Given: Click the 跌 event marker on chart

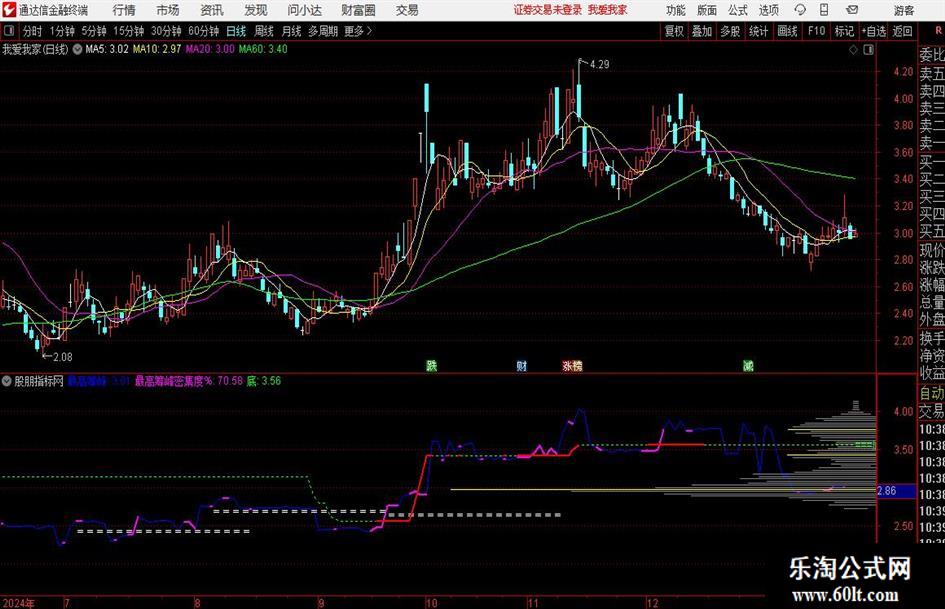Looking at the screenshot, I should click(x=432, y=365).
